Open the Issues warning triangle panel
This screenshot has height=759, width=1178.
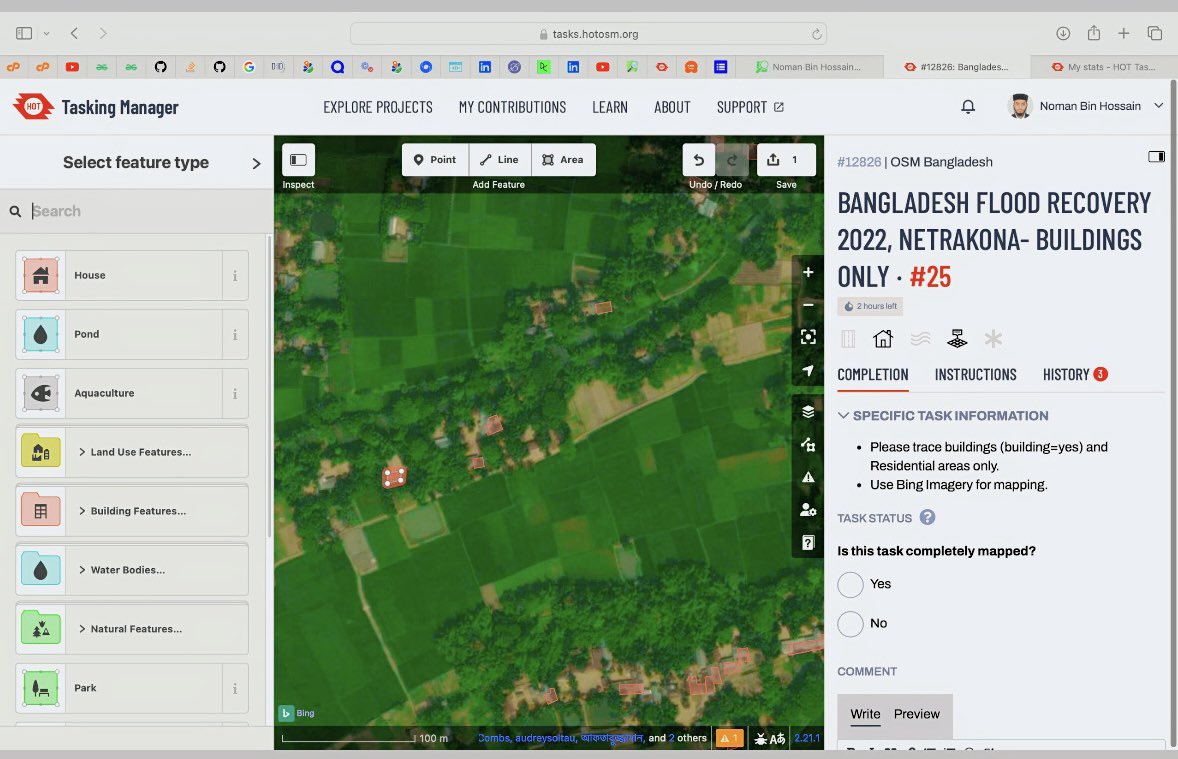(x=808, y=477)
